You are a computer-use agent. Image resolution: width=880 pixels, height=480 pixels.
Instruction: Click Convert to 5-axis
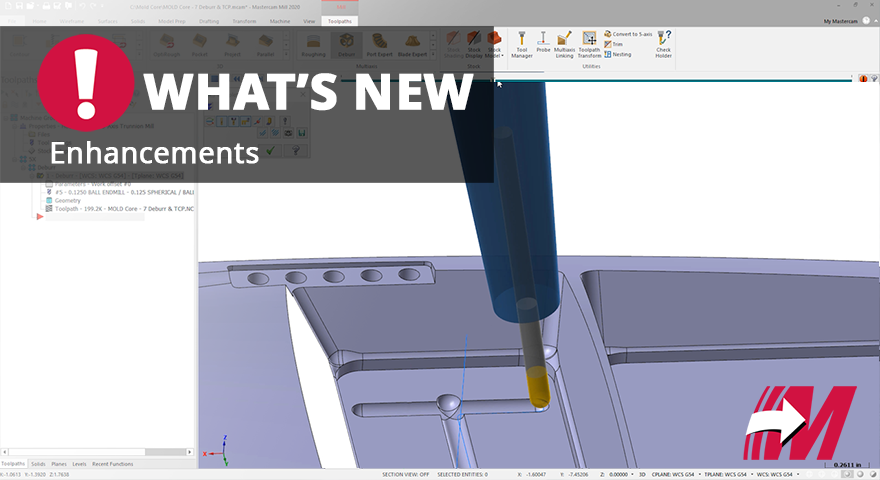628,34
